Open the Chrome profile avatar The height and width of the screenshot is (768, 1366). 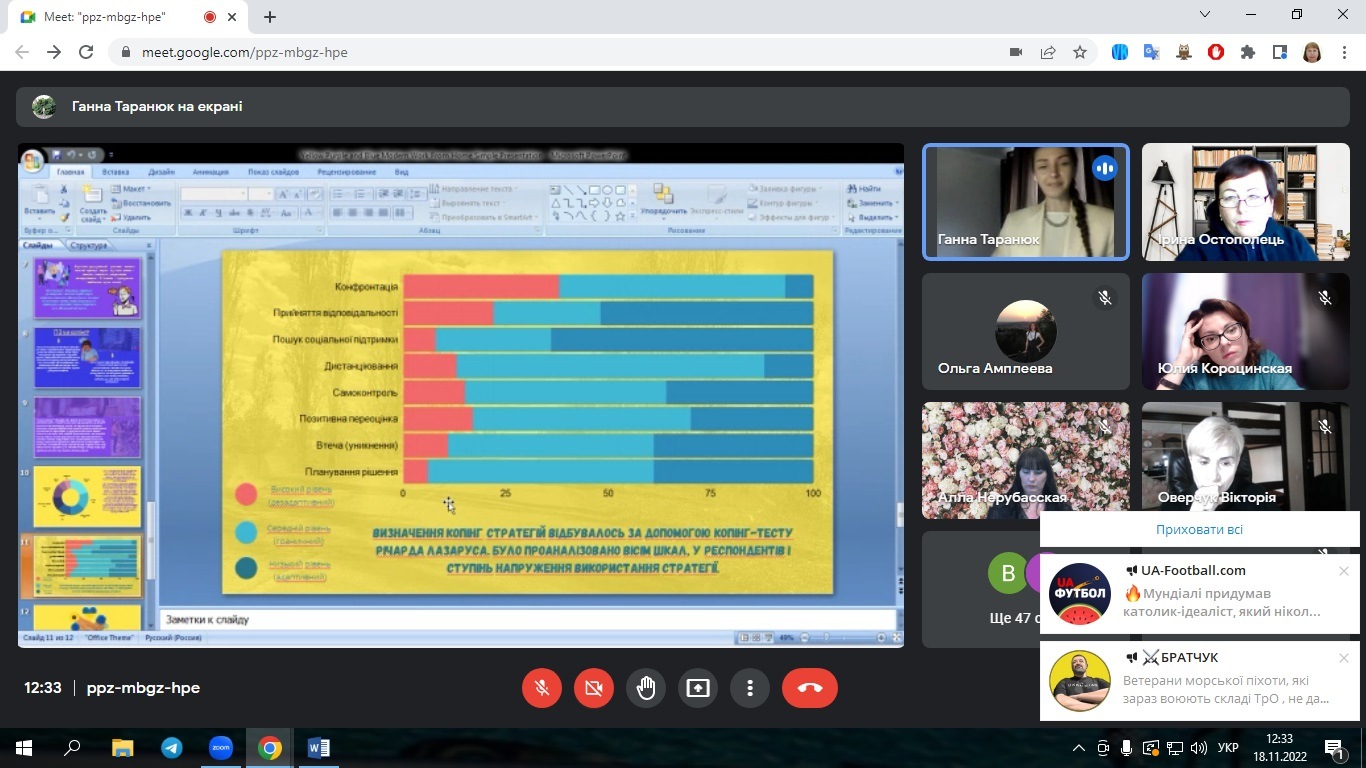(1312, 52)
